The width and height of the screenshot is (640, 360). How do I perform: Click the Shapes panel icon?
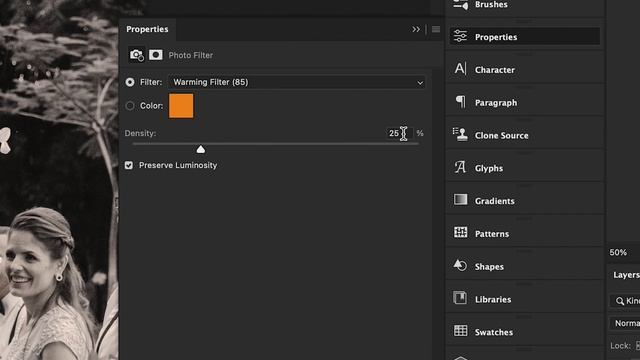460,265
